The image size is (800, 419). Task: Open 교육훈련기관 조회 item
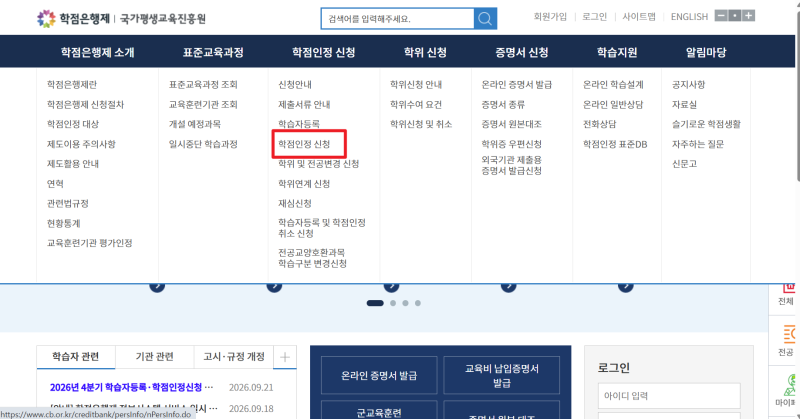pyautogui.click(x=203, y=104)
